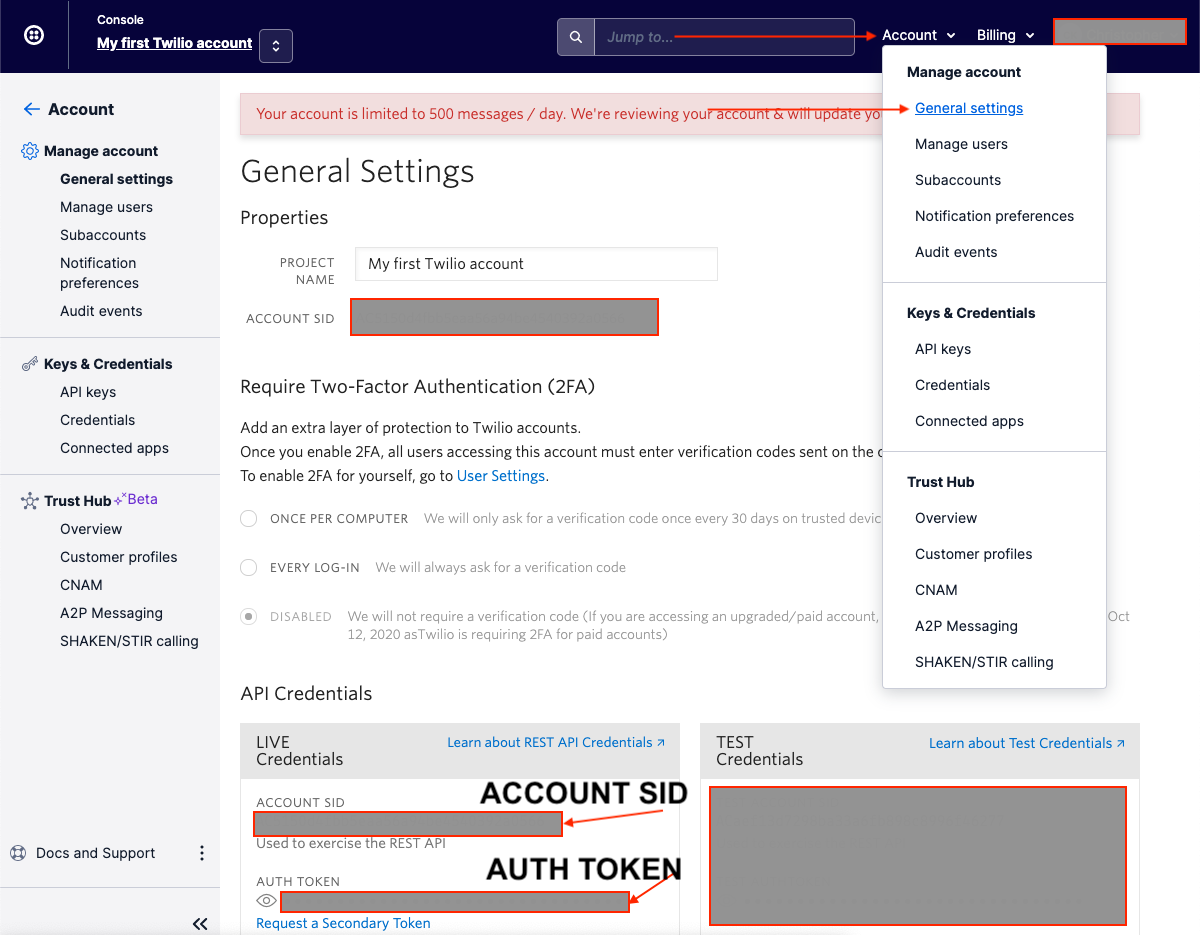This screenshot has width=1200, height=935.
Task: Open General settings in left sidebar
Action: click(116, 179)
